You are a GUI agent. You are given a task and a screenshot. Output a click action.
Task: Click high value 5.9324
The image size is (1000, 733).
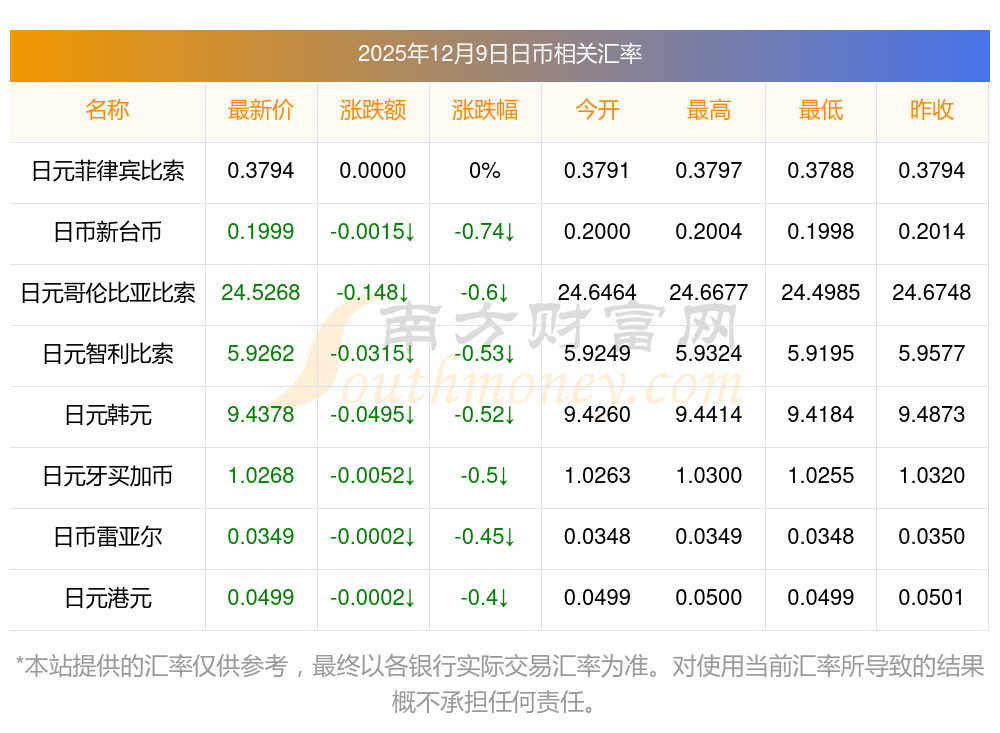709,353
